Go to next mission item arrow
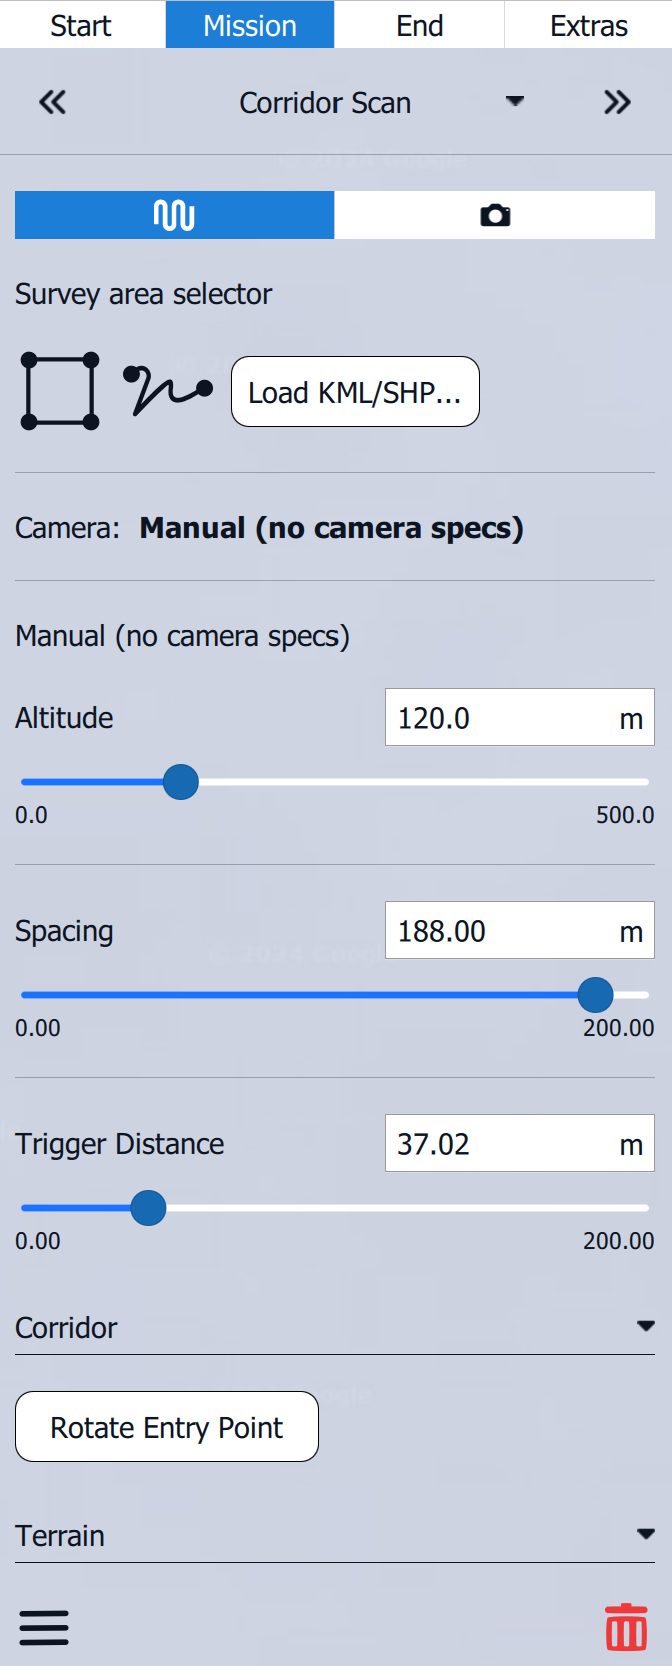 click(x=617, y=102)
